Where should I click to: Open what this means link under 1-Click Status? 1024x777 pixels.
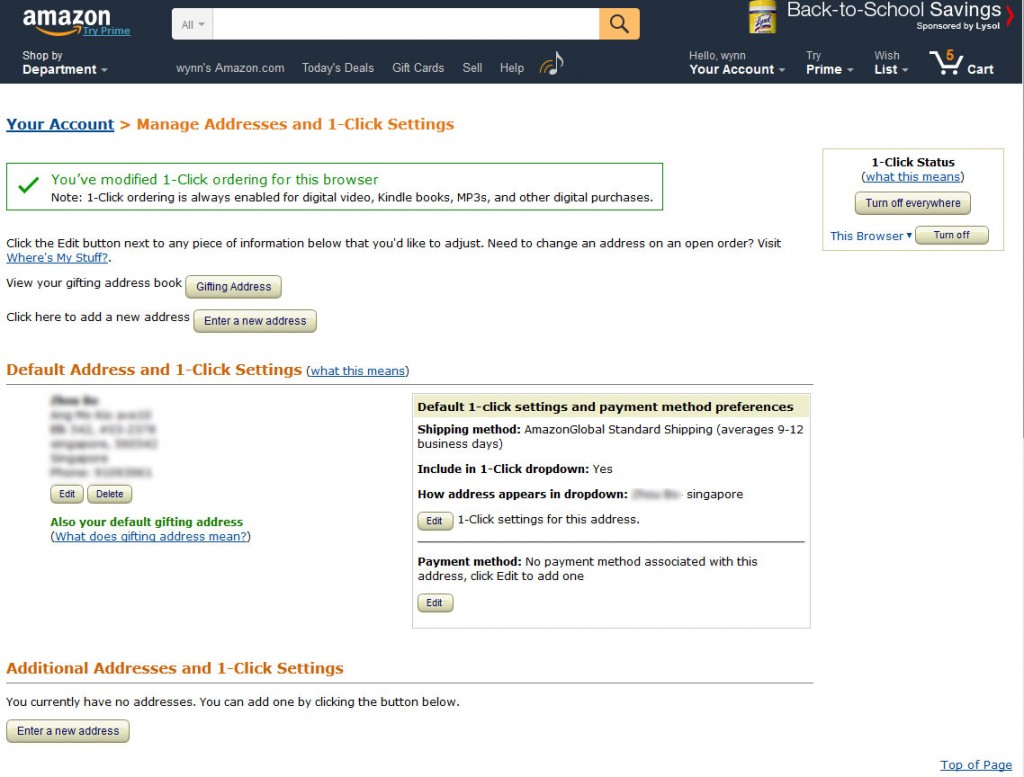tap(913, 177)
